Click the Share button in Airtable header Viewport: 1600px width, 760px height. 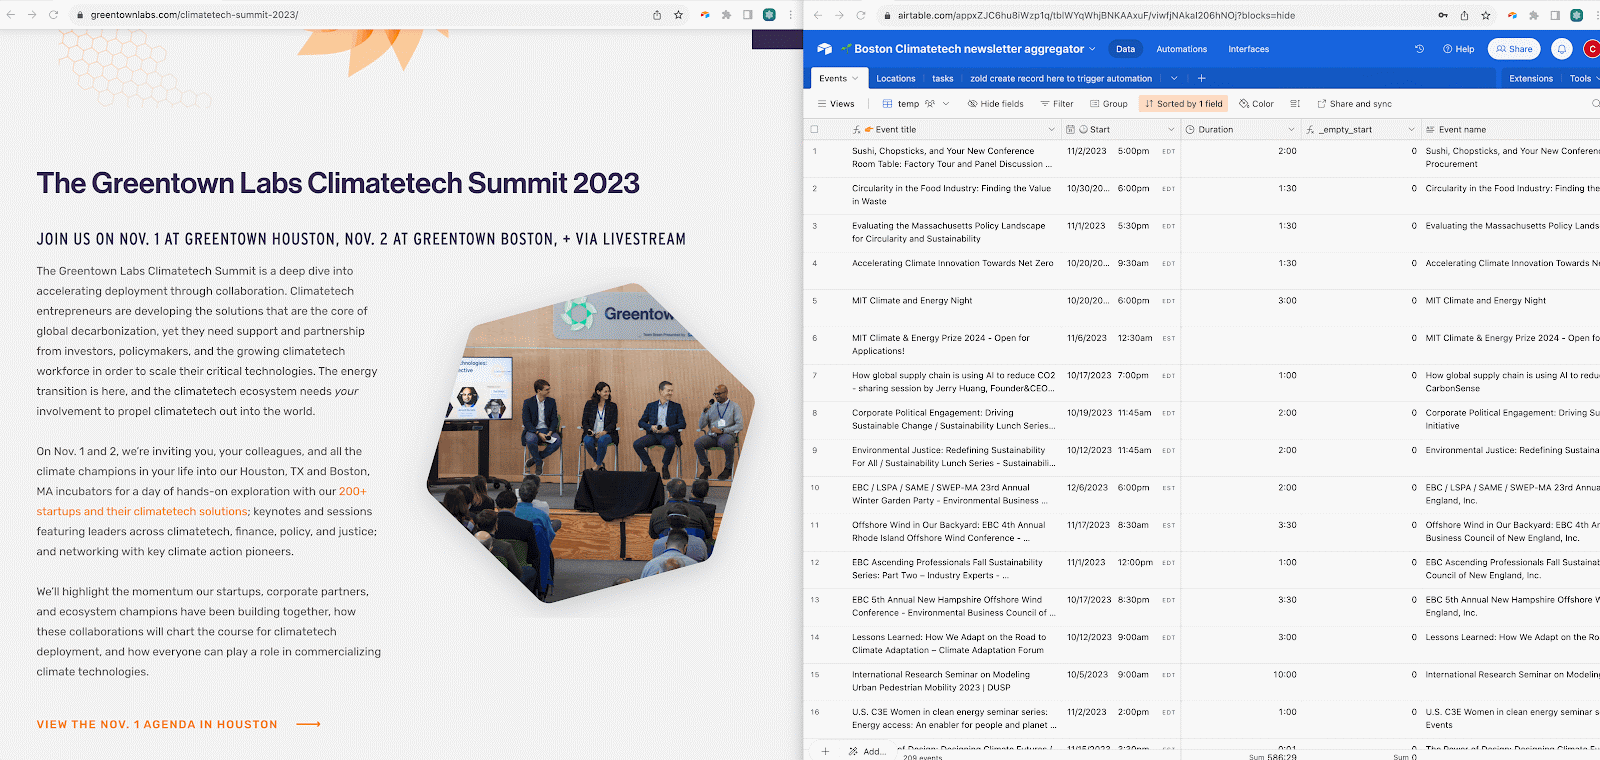1514,49
